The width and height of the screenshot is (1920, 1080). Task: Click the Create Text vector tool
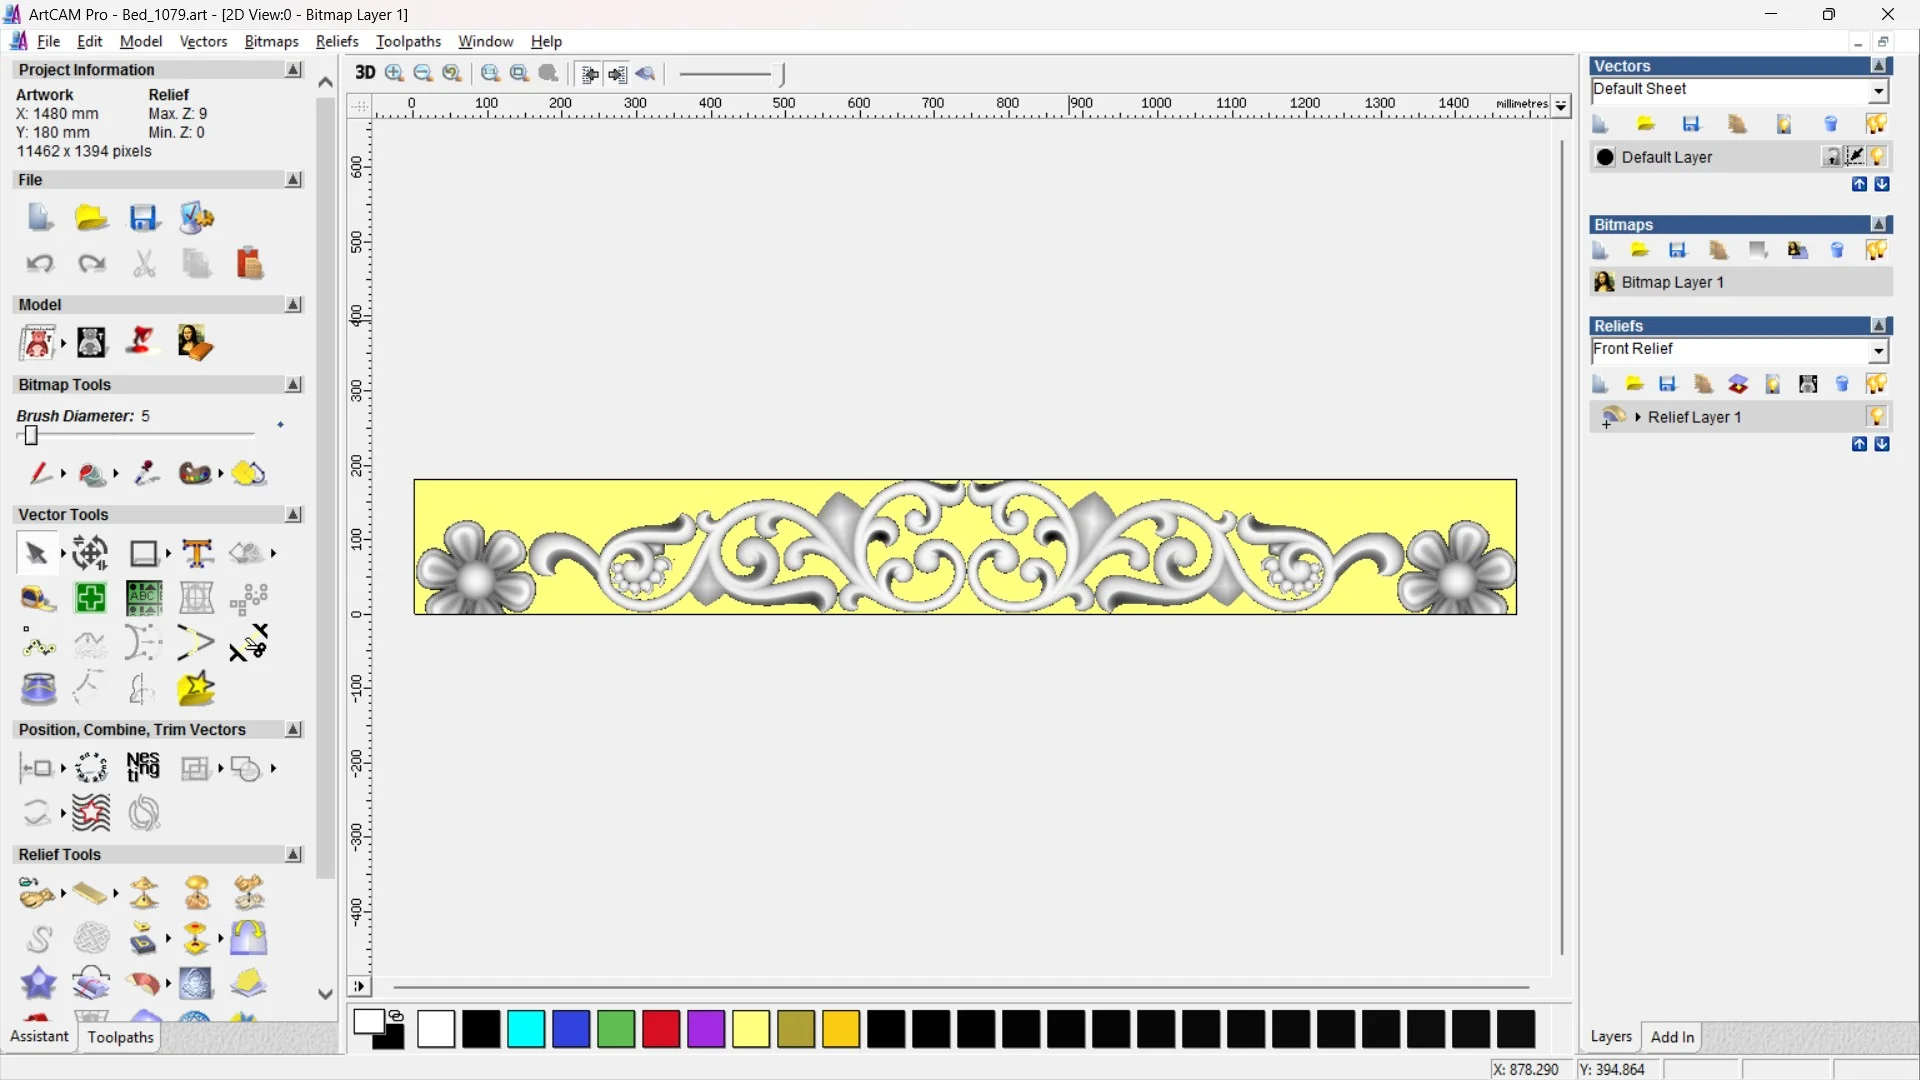click(x=197, y=553)
